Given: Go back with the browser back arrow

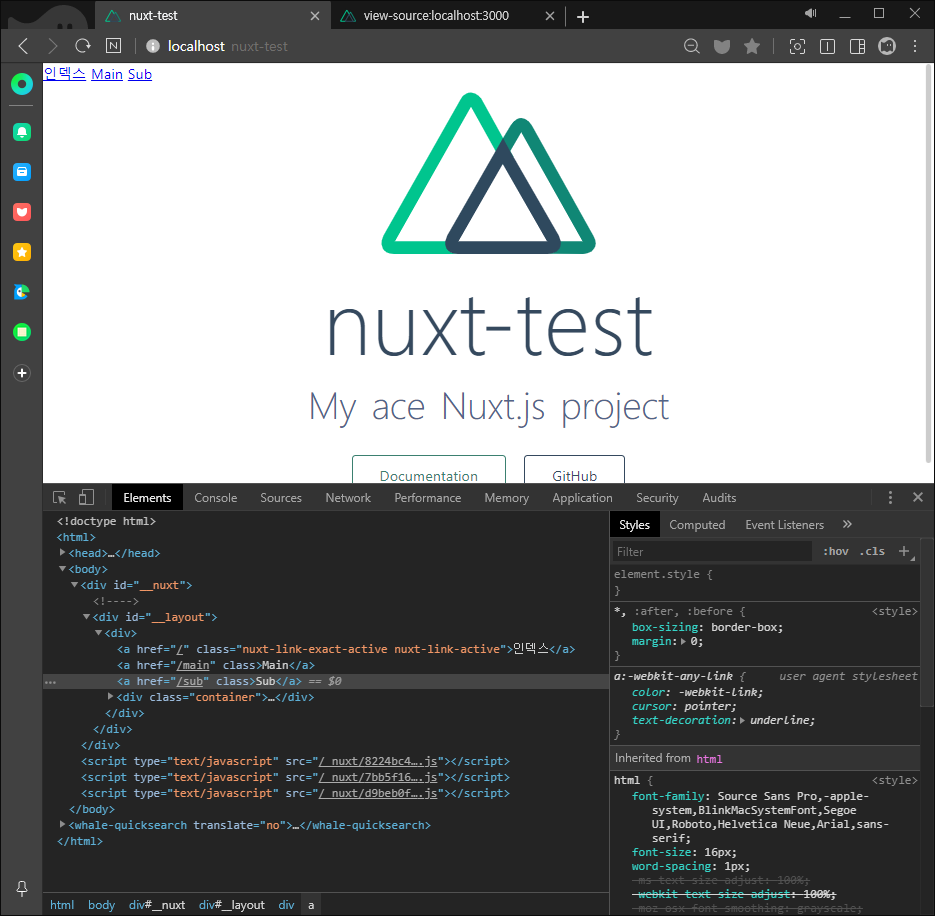Looking at the screenshot, I should coord(23,46).
